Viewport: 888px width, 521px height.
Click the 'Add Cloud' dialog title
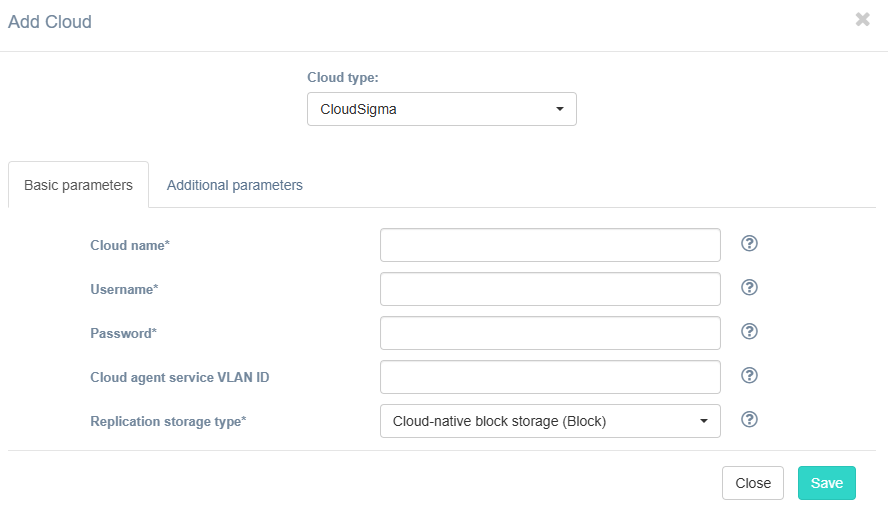(50, 22)
